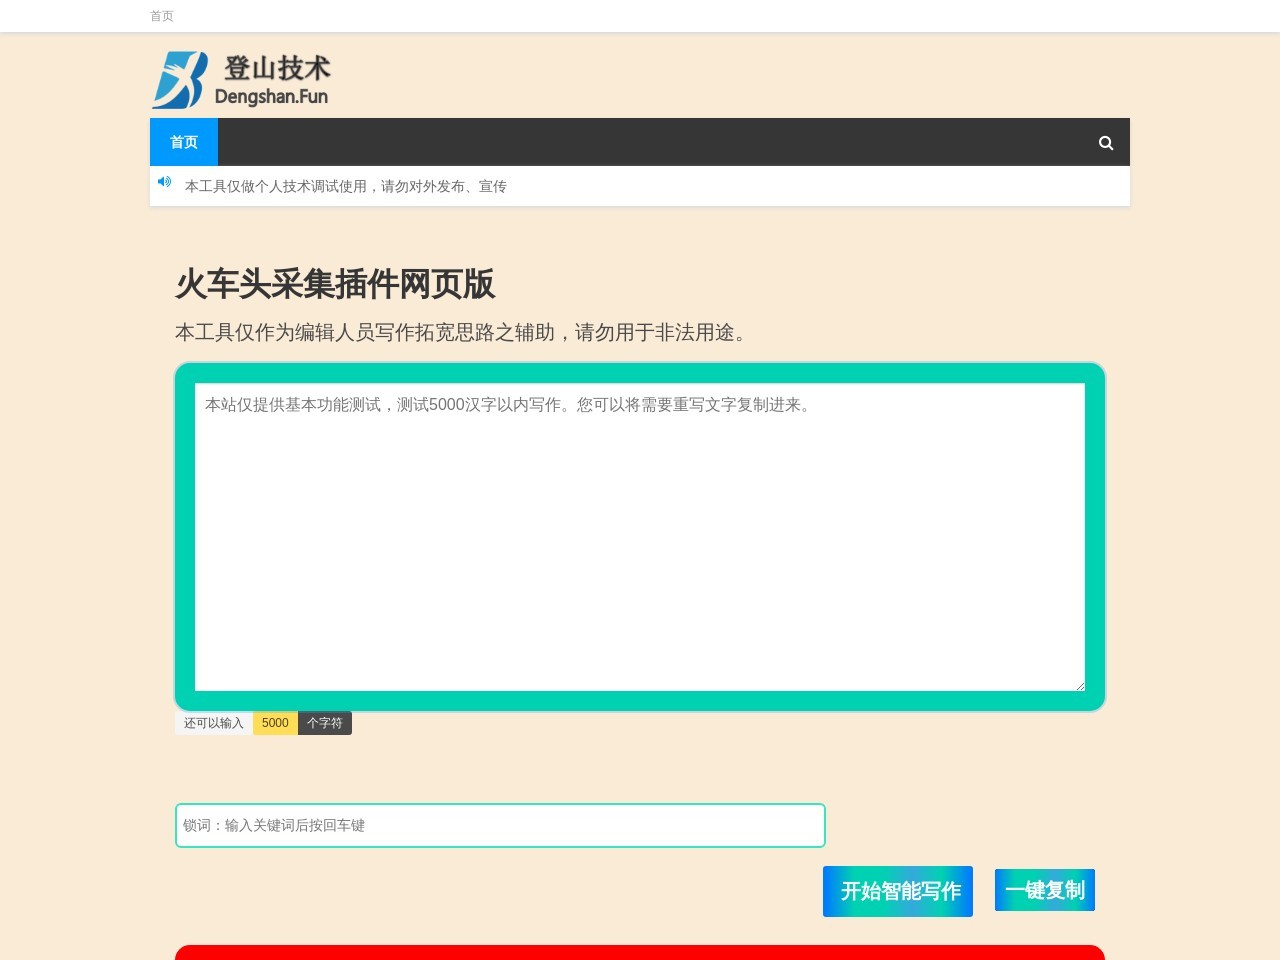
Task: Click the search icon in the navigation bar
Action: (x=1105, y=142)
